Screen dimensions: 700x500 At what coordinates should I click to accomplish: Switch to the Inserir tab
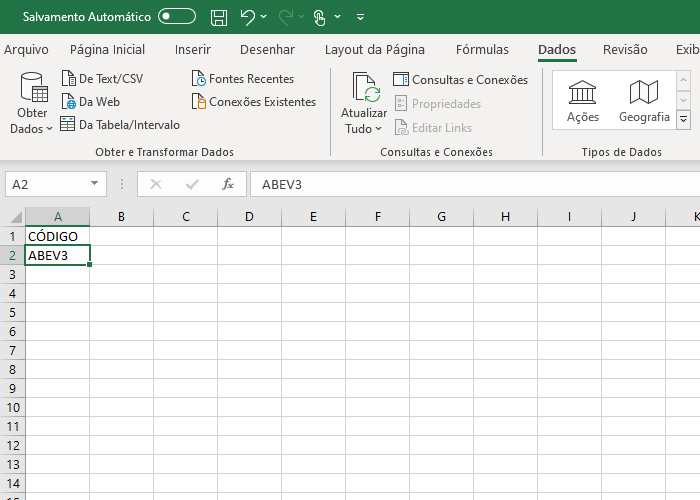coord(193,50)
